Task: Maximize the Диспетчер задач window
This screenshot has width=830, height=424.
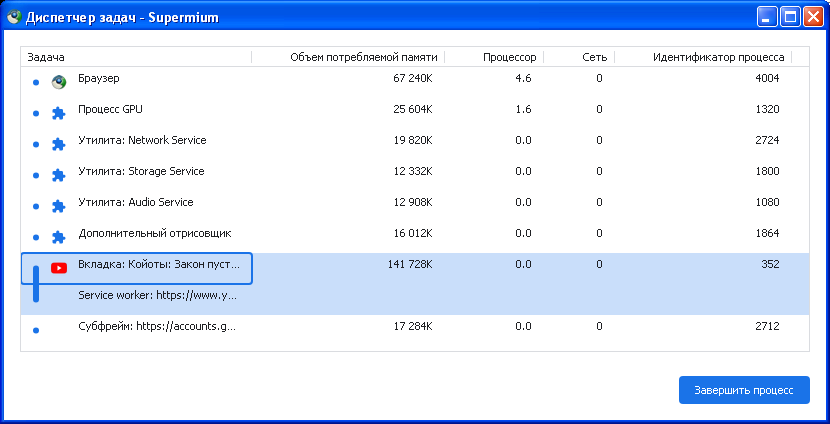Action: (790, 17)
